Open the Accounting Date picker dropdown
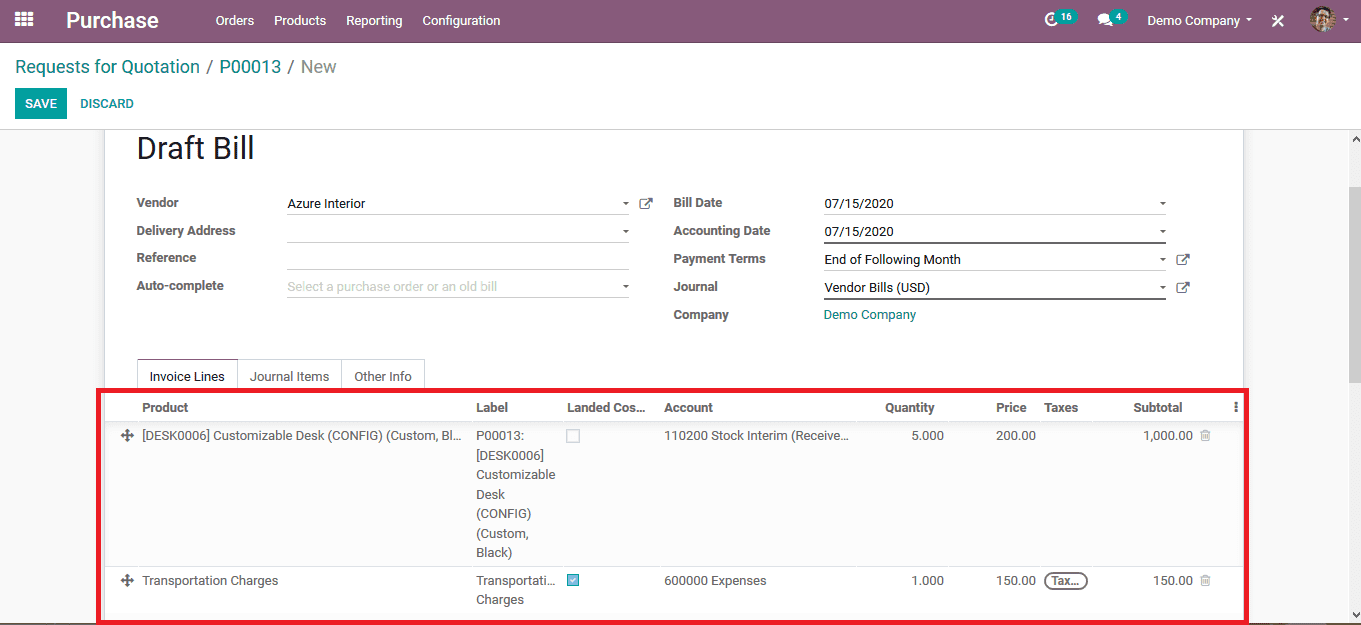 tap(1162, 232)
